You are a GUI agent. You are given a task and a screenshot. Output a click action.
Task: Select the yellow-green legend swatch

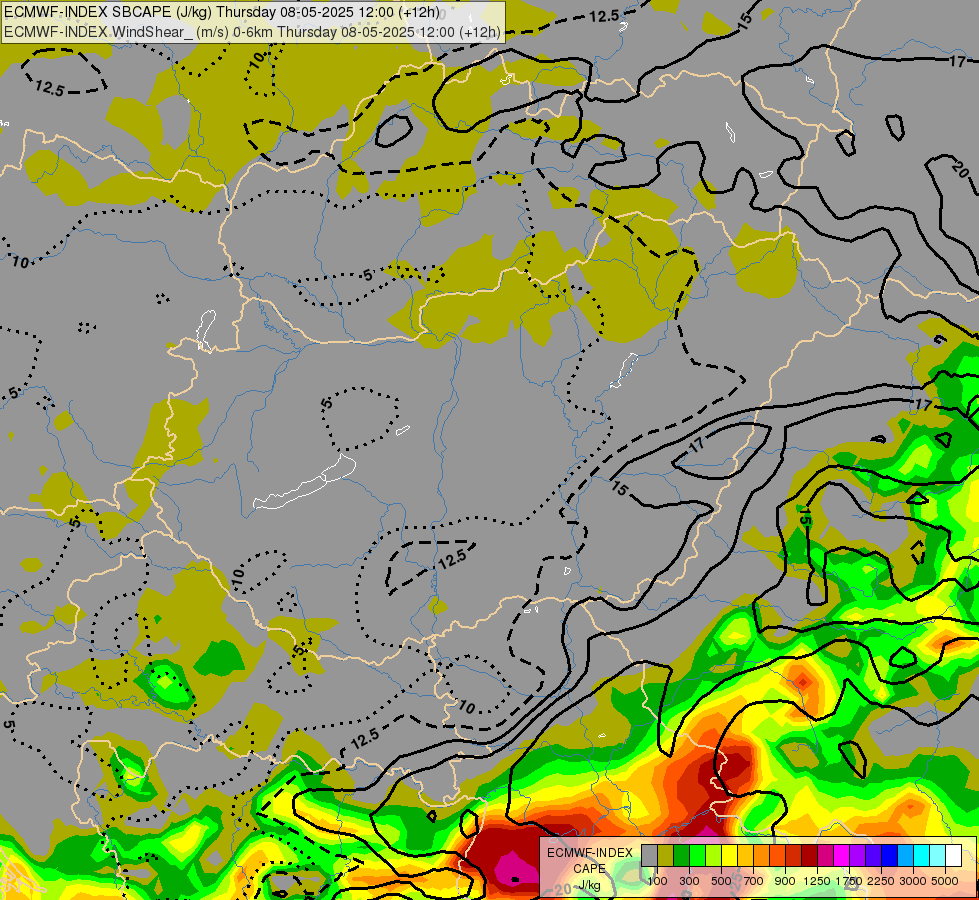714,855
